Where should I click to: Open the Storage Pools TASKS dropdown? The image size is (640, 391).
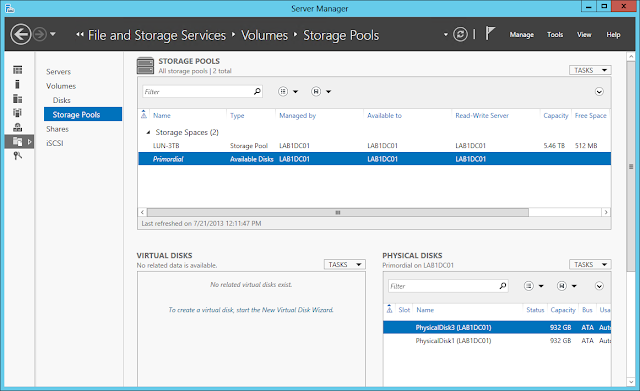[590, 70]
